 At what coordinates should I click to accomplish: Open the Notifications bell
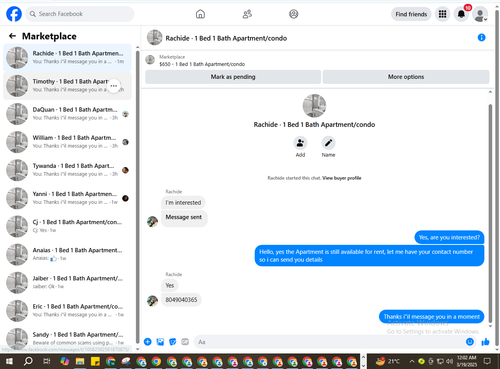click(x=461, y=14)
